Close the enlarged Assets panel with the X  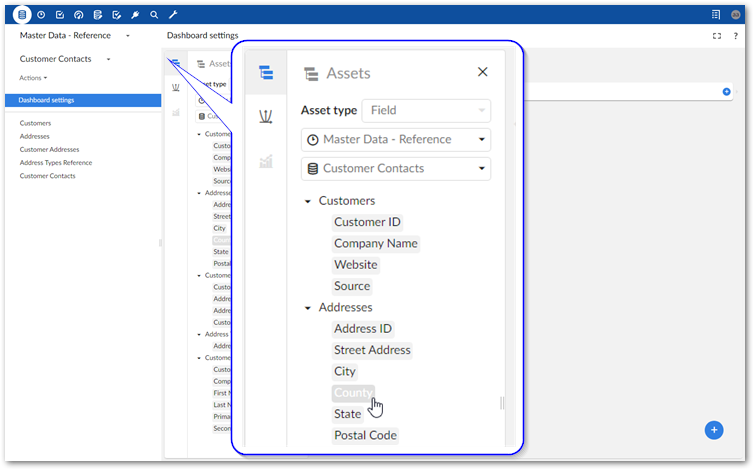[x=482, y=72]
